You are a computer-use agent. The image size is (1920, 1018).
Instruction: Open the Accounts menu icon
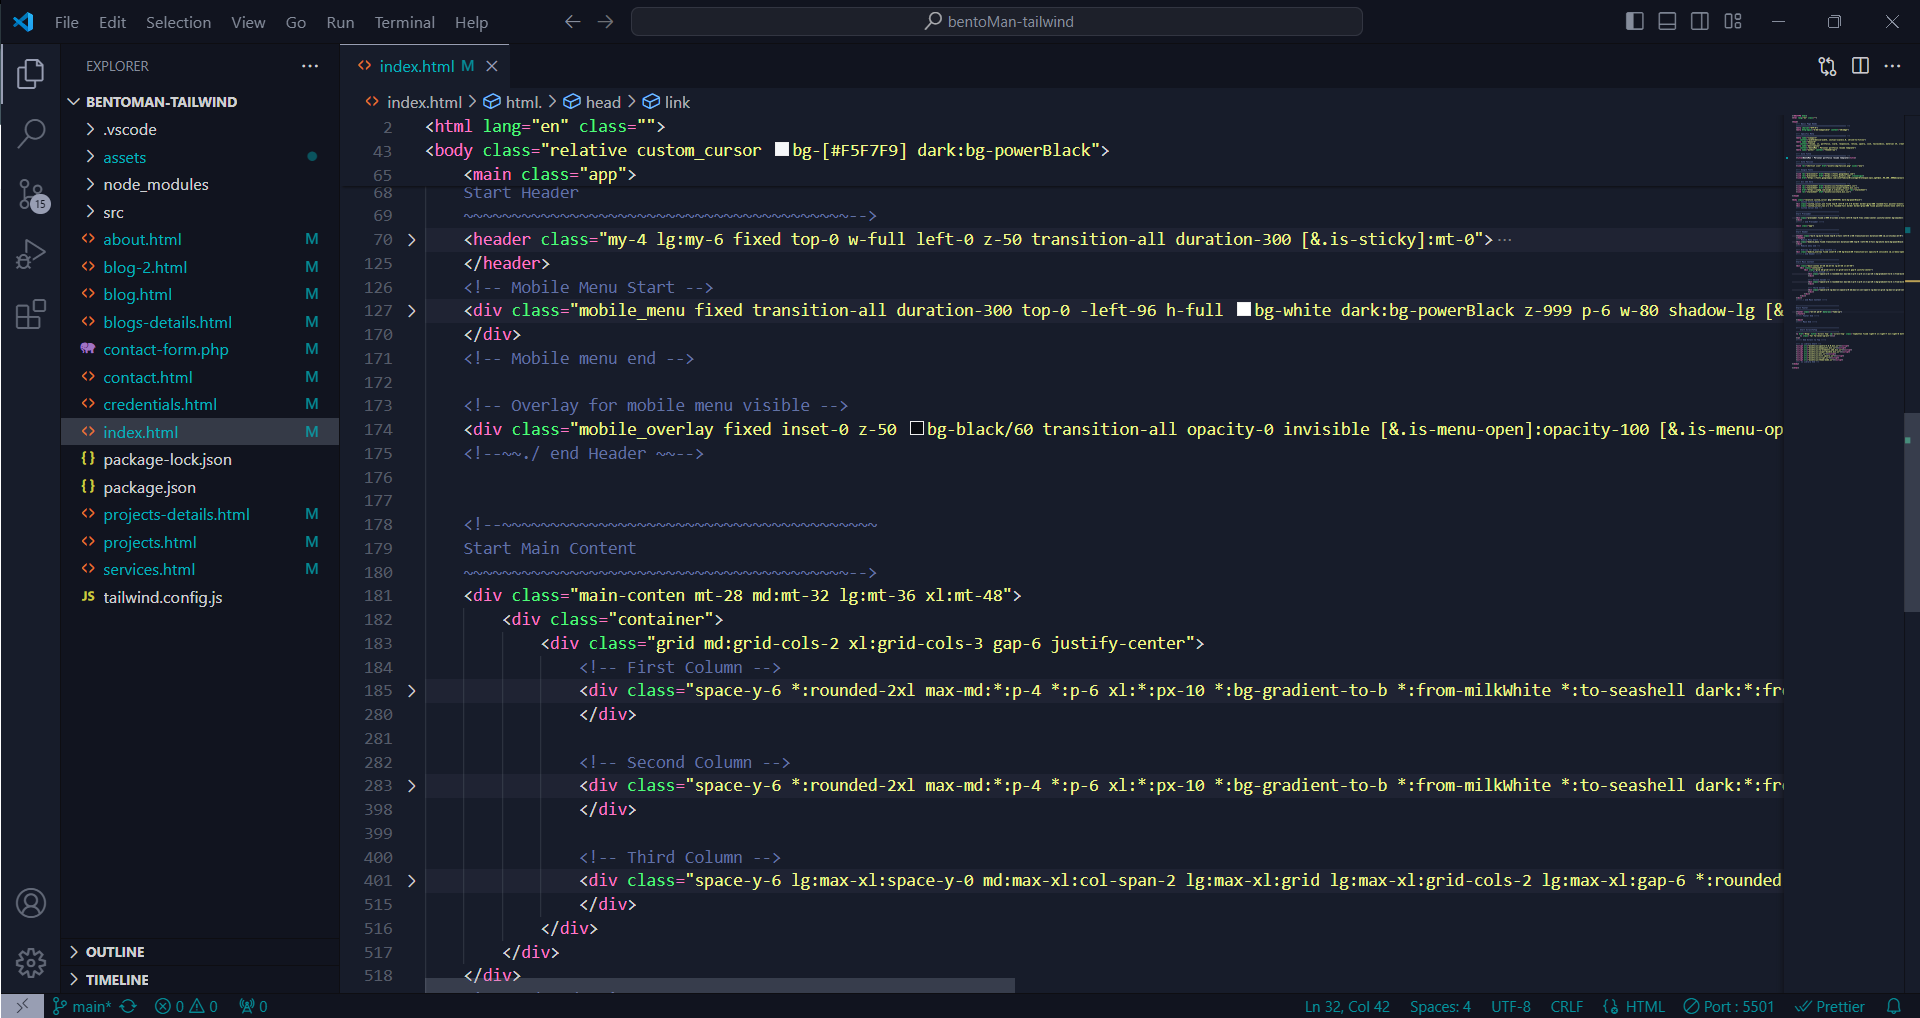pyautogui.click(x=31, y=903)
